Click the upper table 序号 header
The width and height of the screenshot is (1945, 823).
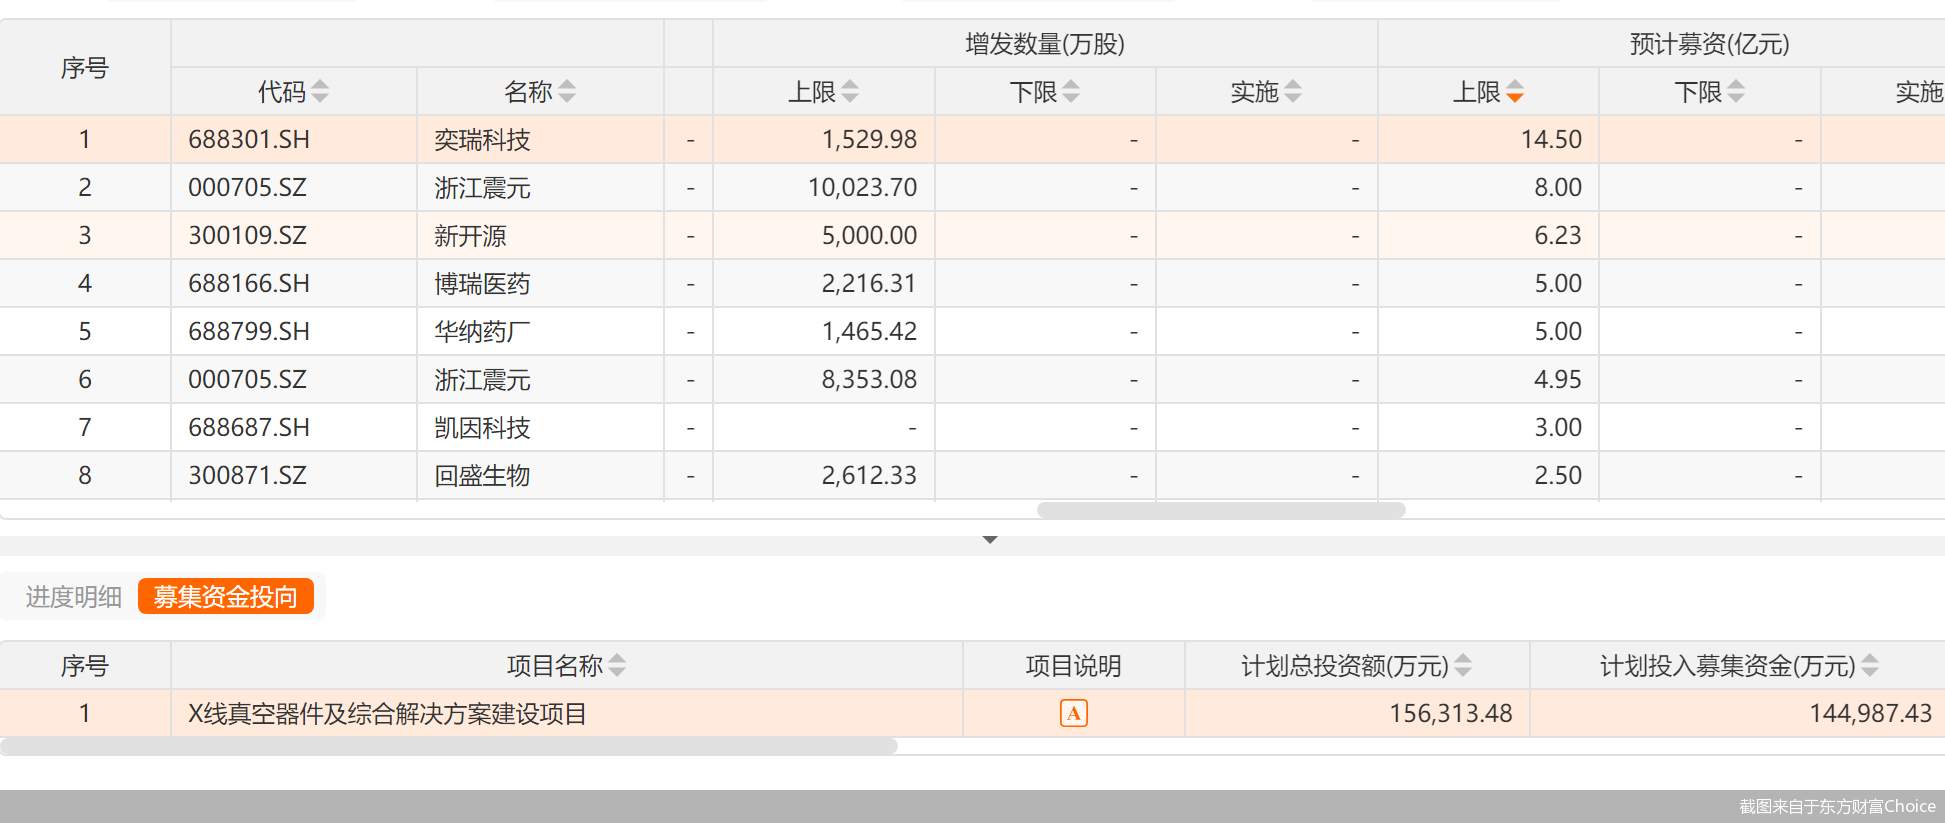coord(85,68)
